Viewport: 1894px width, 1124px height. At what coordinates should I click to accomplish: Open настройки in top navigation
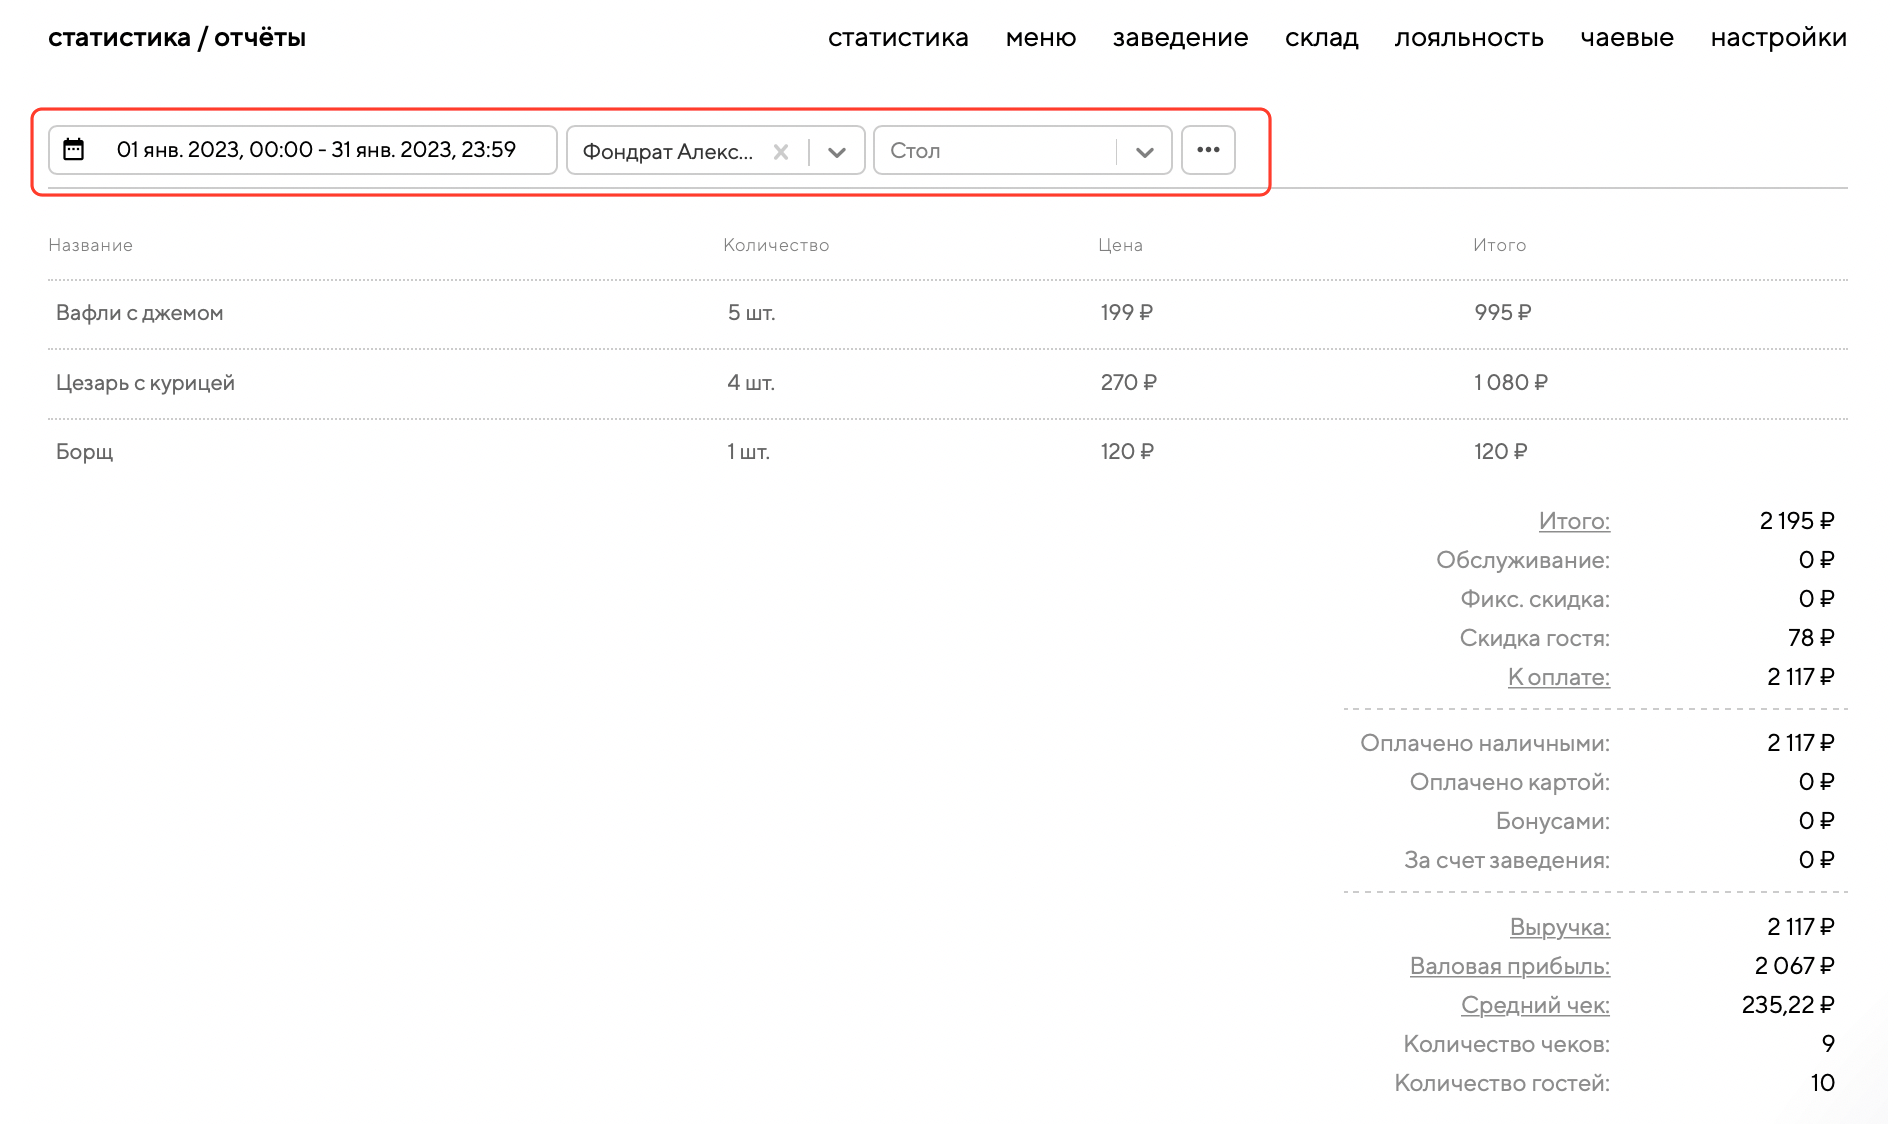[x=1778, y=38]
